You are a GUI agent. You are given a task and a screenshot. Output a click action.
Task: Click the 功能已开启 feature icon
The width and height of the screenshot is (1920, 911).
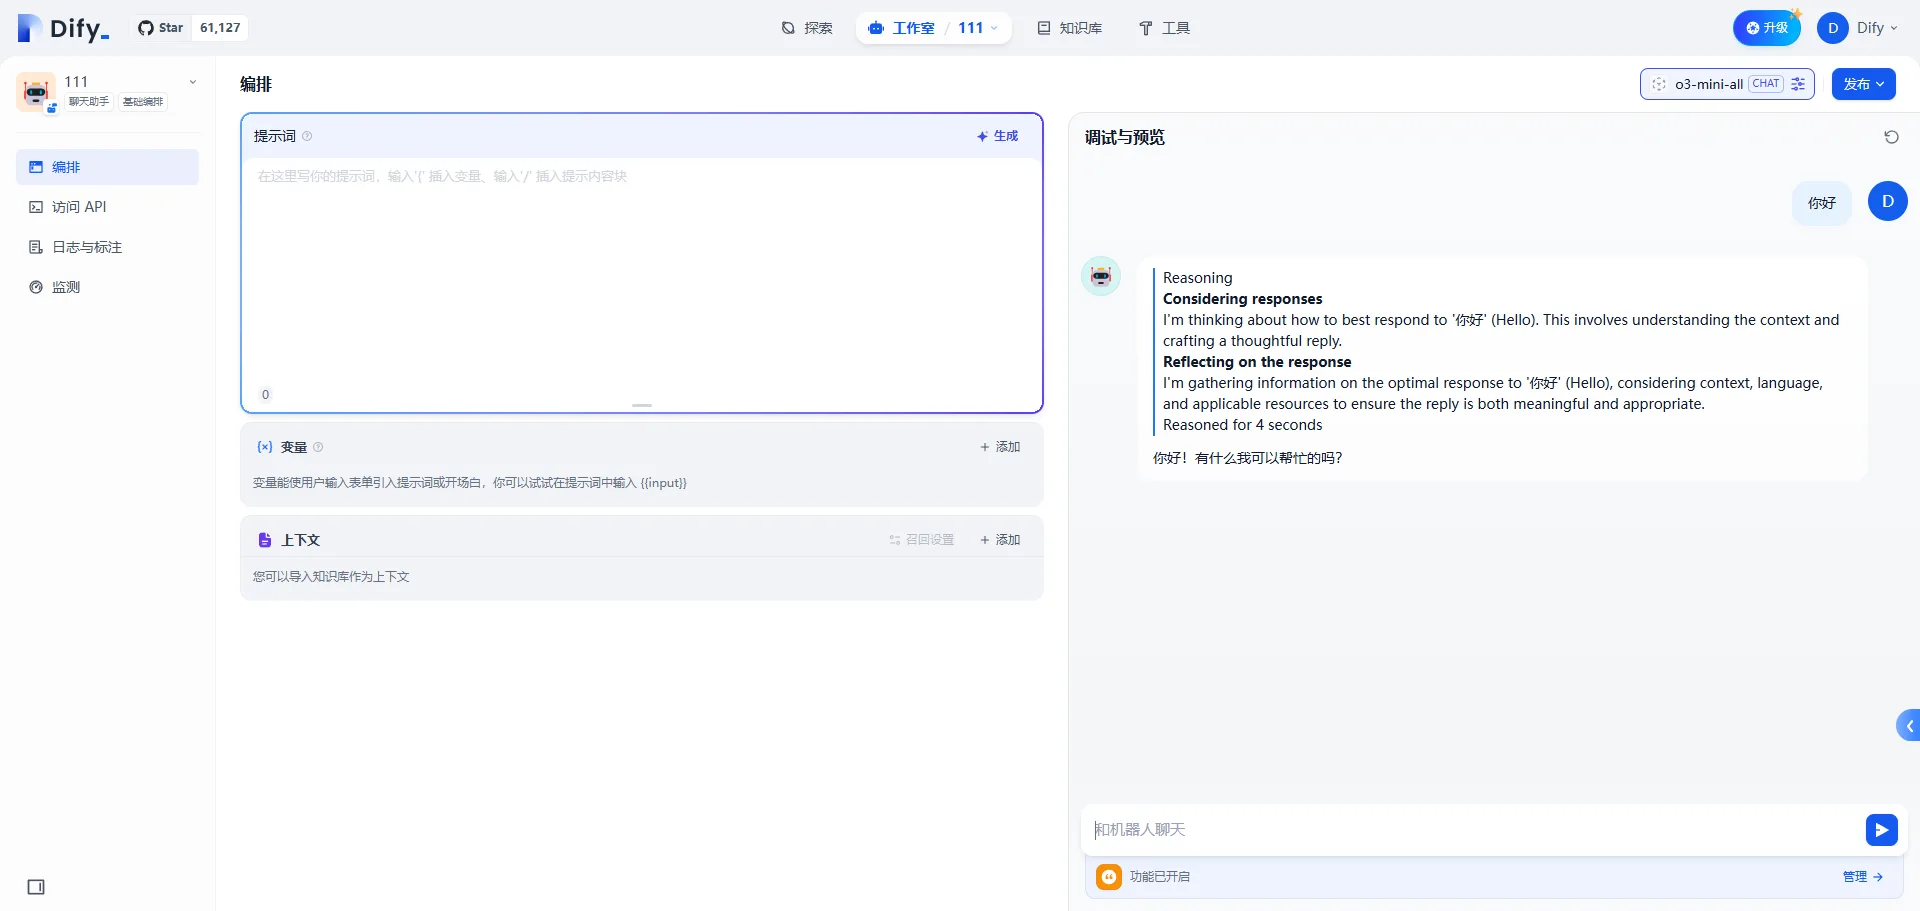pyautogui.click(x=1109, y=877)
